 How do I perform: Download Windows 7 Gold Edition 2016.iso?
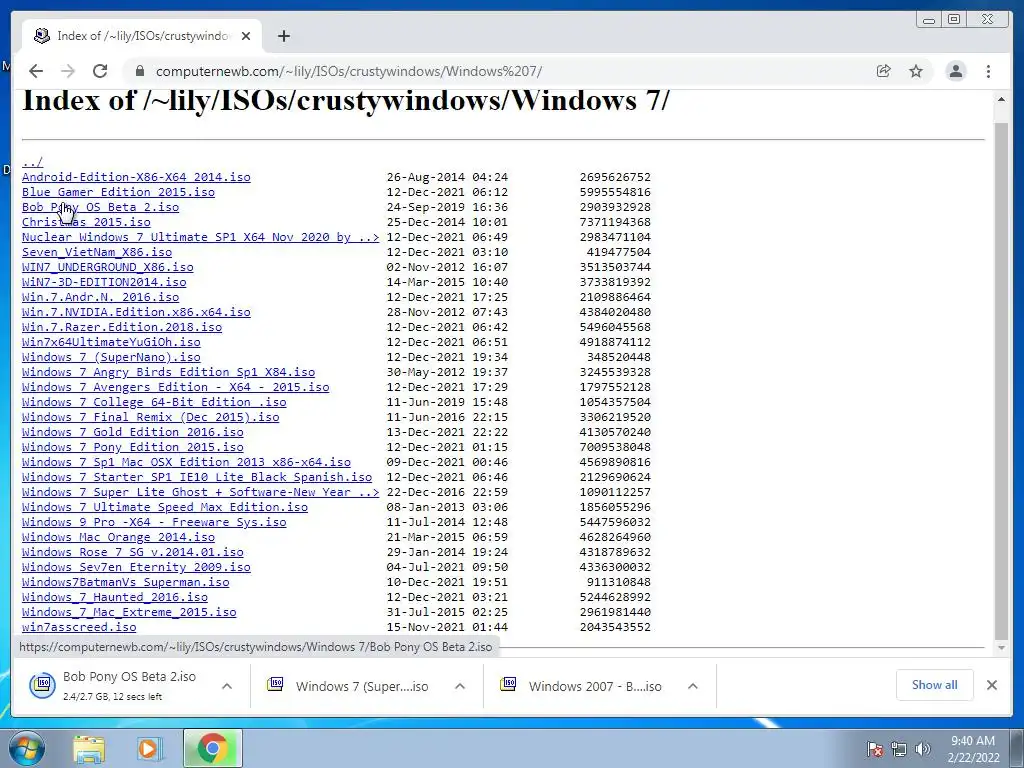coord(133,432)
